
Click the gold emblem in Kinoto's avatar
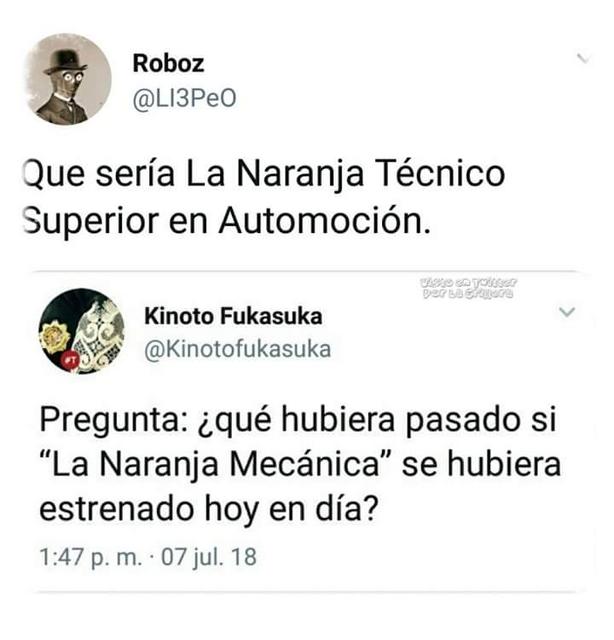(54, 336)
